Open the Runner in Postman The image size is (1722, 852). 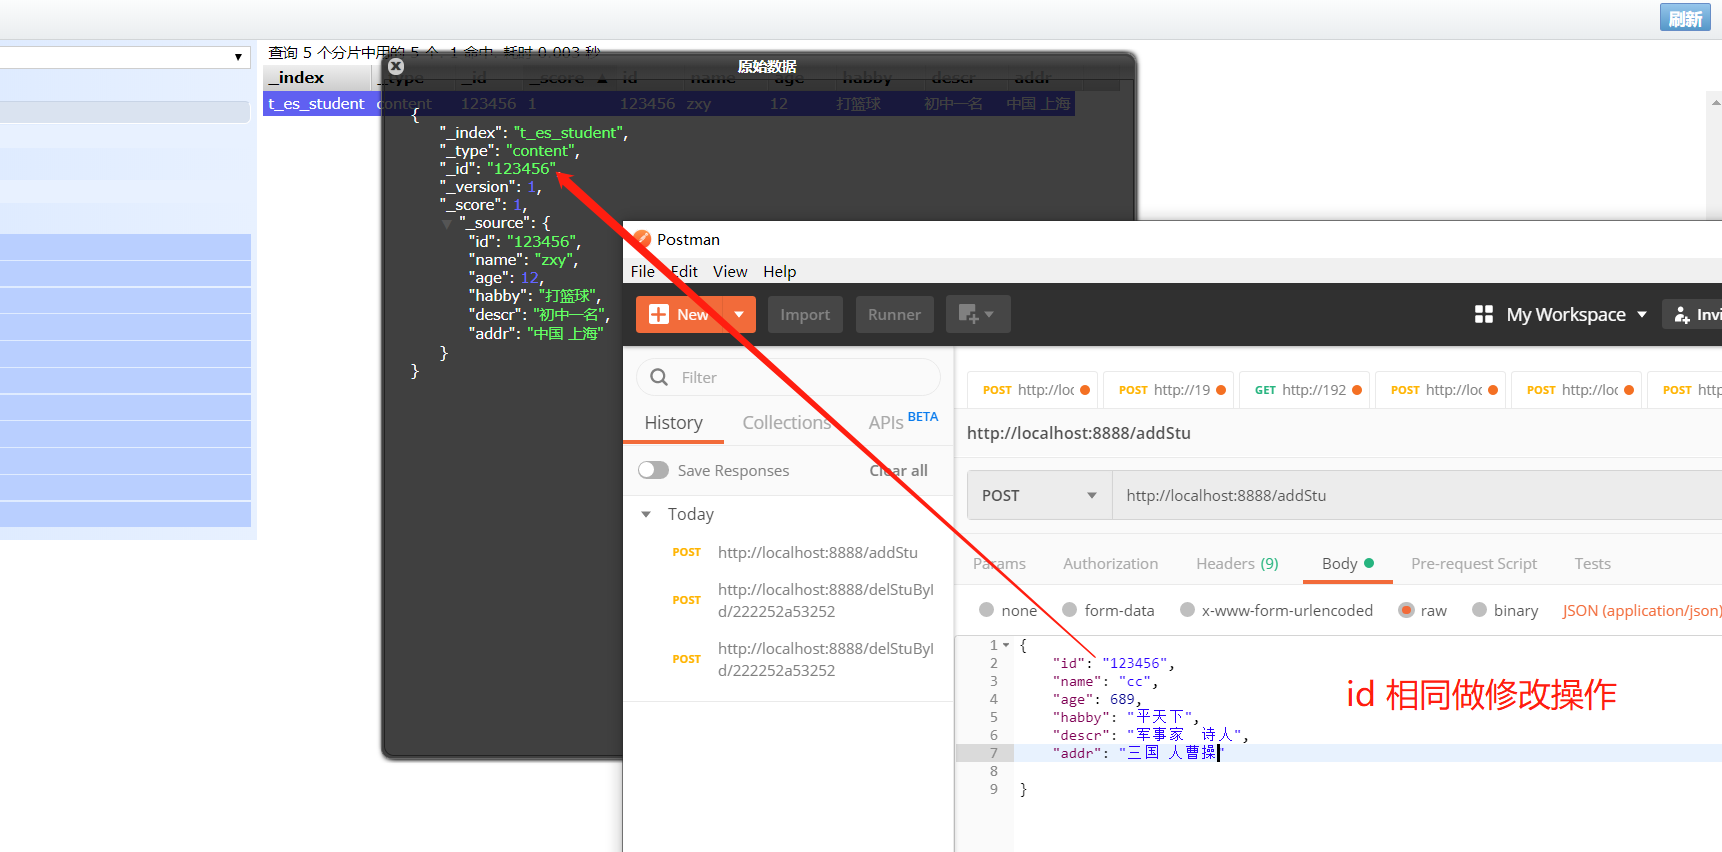click(x=894, y=314)
